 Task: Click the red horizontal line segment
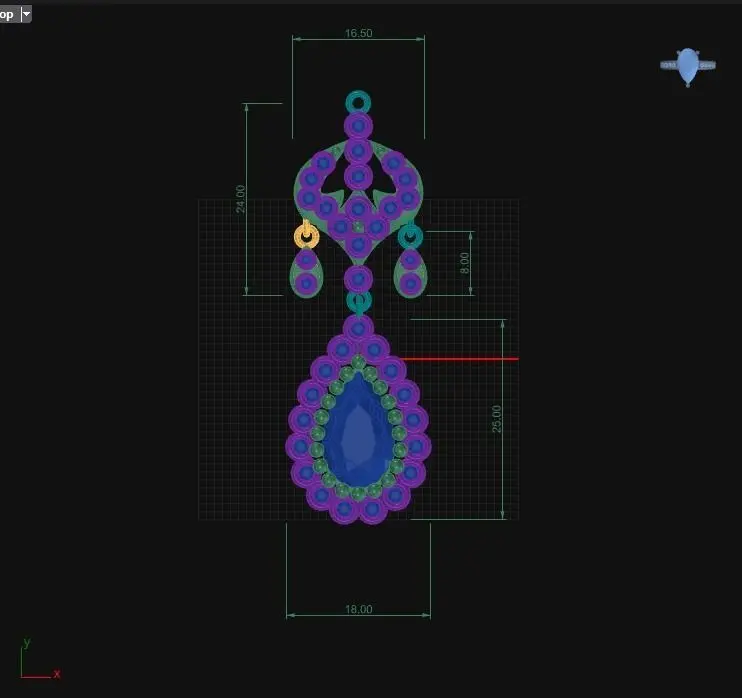(459, 359)
